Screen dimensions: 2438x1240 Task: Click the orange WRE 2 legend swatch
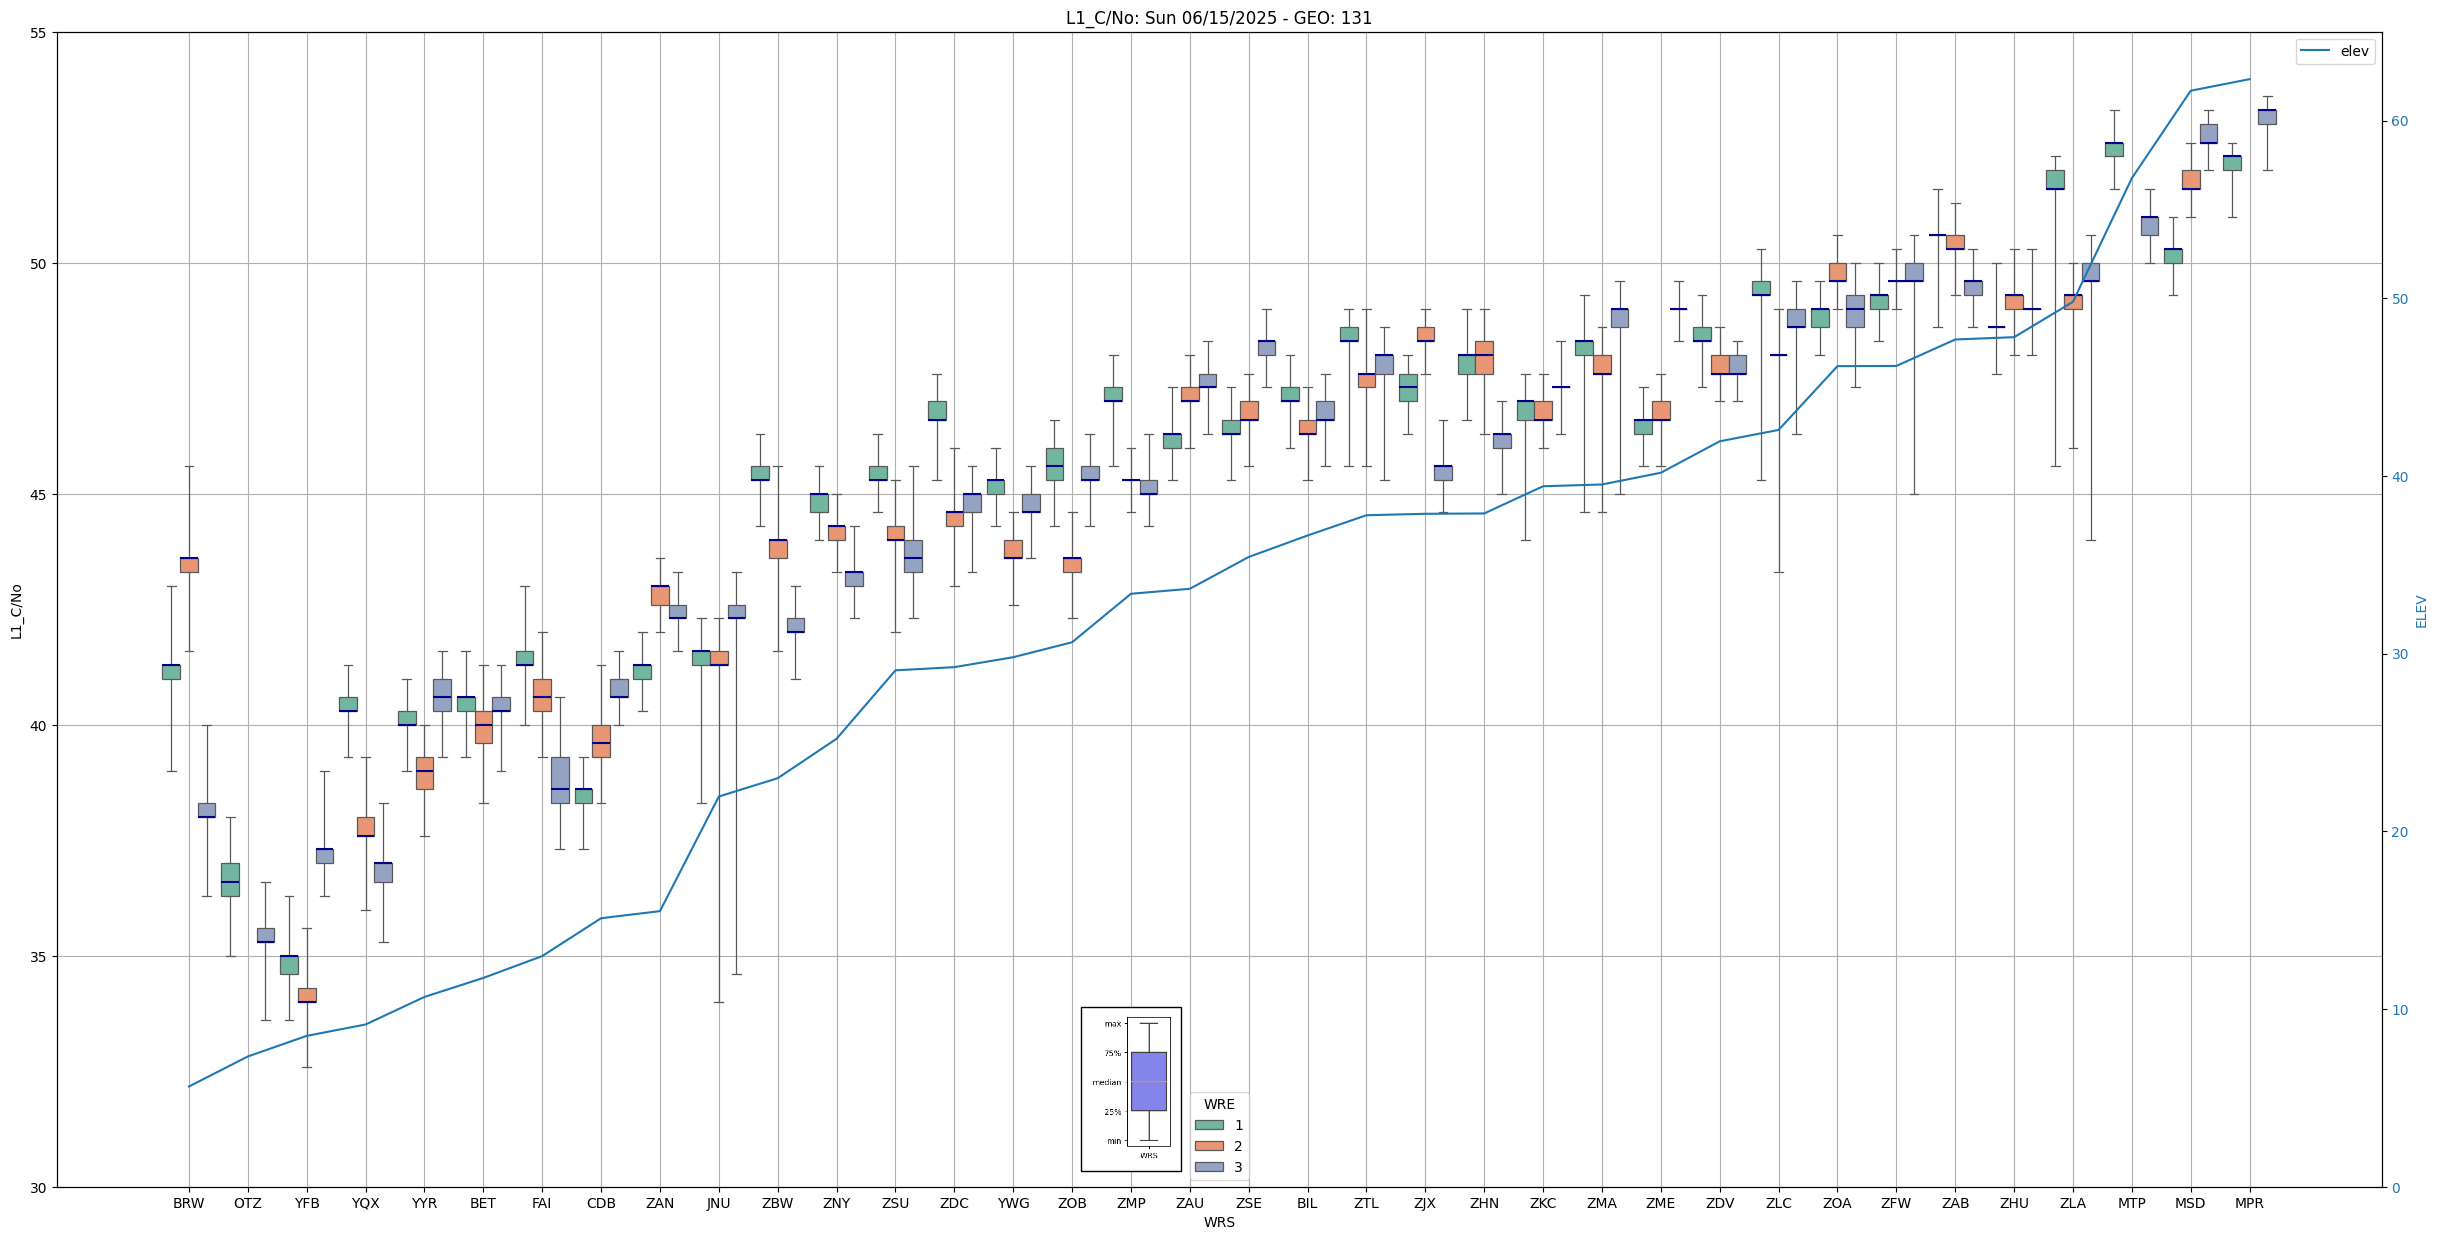(1209, 1146)
